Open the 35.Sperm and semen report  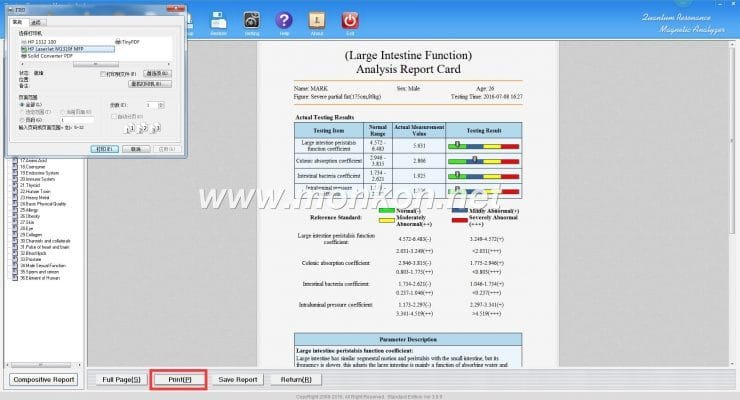pos(39,272)
